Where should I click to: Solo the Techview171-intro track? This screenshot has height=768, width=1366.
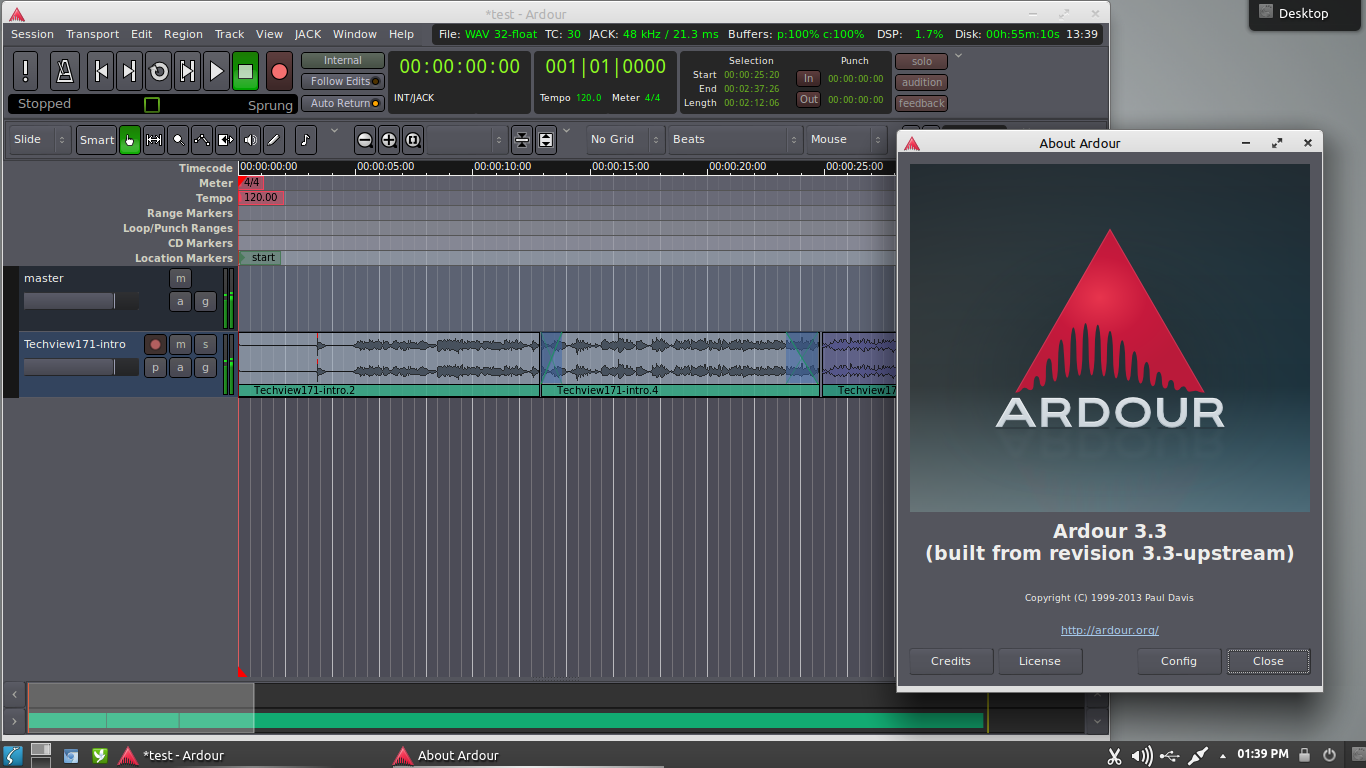205,344
